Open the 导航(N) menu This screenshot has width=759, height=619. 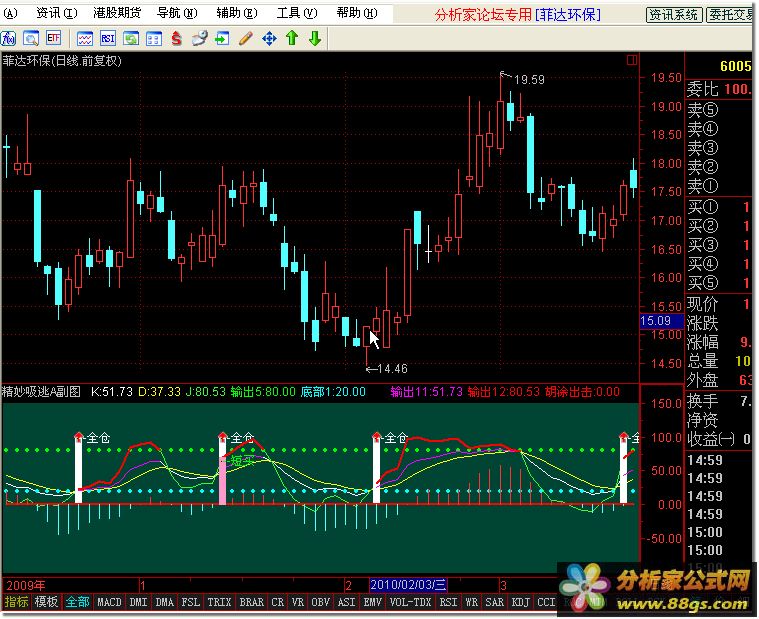(177, 13)
